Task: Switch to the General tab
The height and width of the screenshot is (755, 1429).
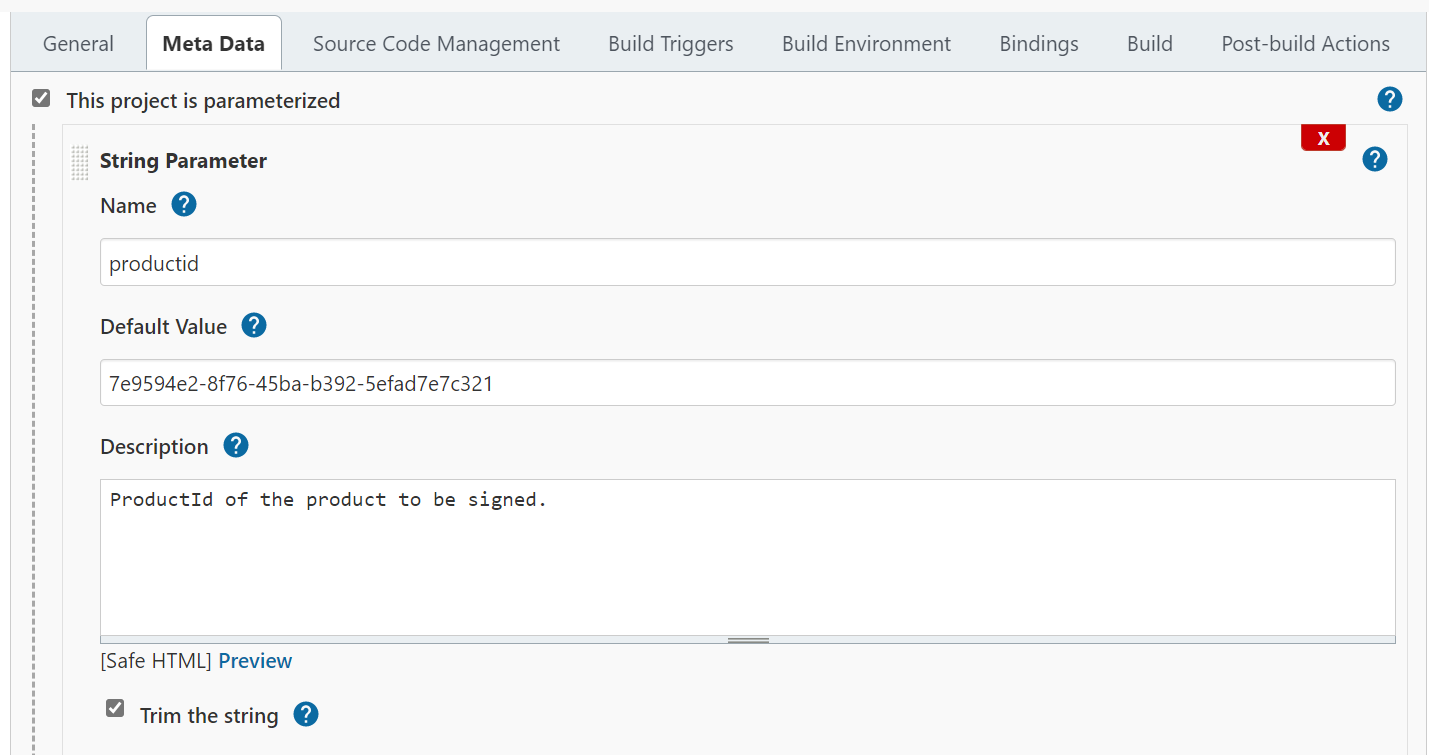Action: point(78,44)
